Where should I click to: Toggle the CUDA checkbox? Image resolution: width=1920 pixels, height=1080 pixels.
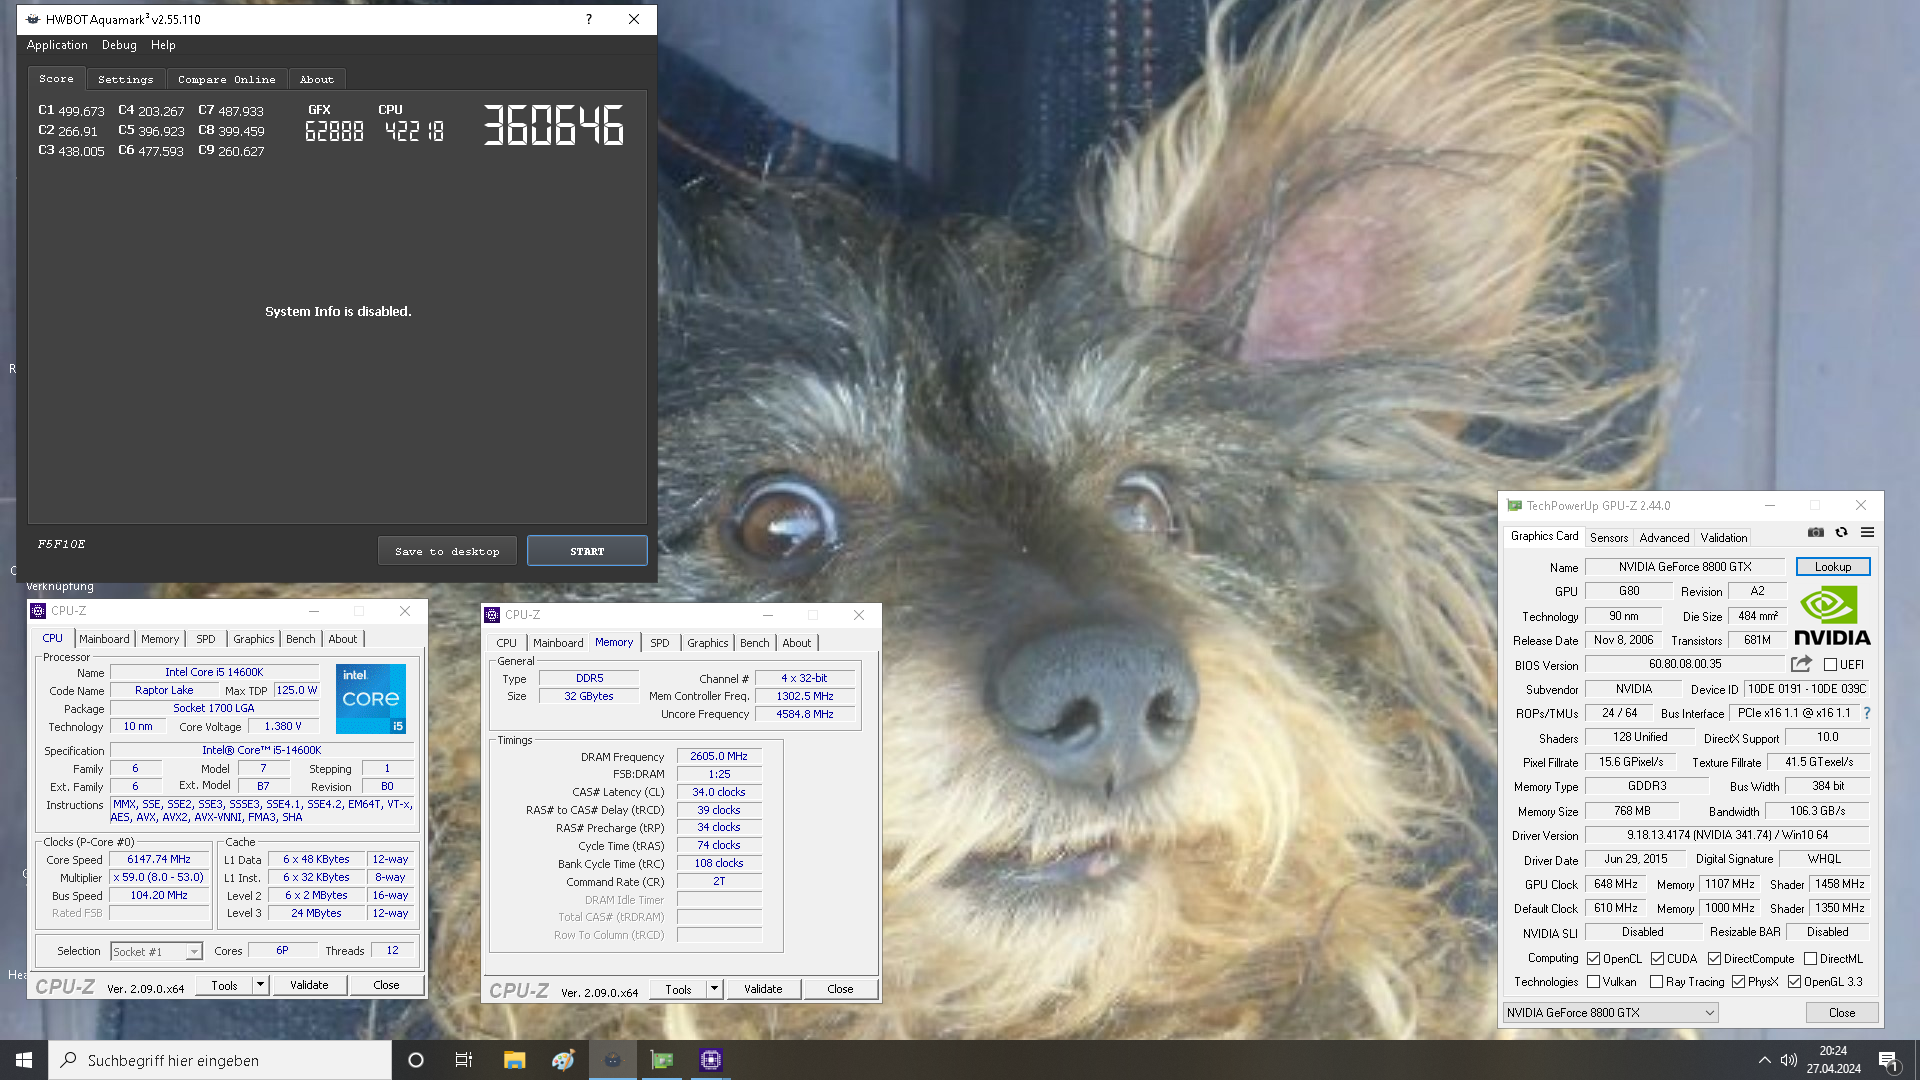1657,959
